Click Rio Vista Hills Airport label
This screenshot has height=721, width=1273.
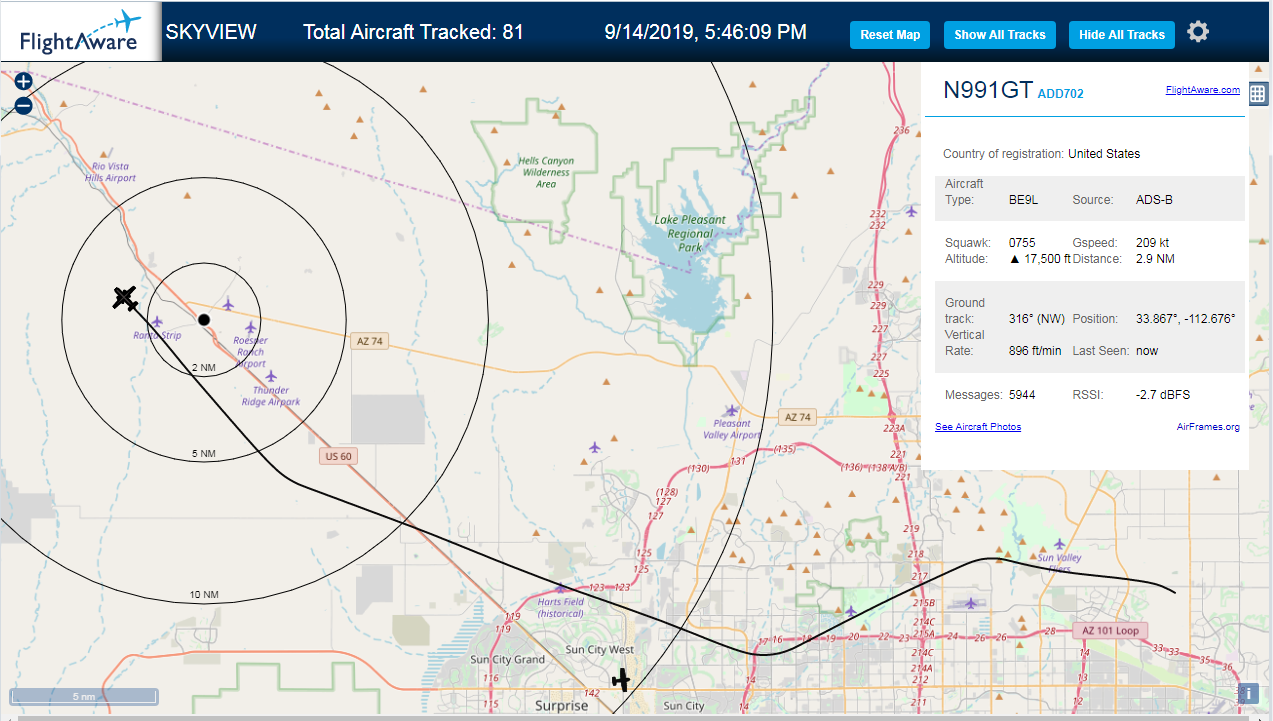(110, 172)
